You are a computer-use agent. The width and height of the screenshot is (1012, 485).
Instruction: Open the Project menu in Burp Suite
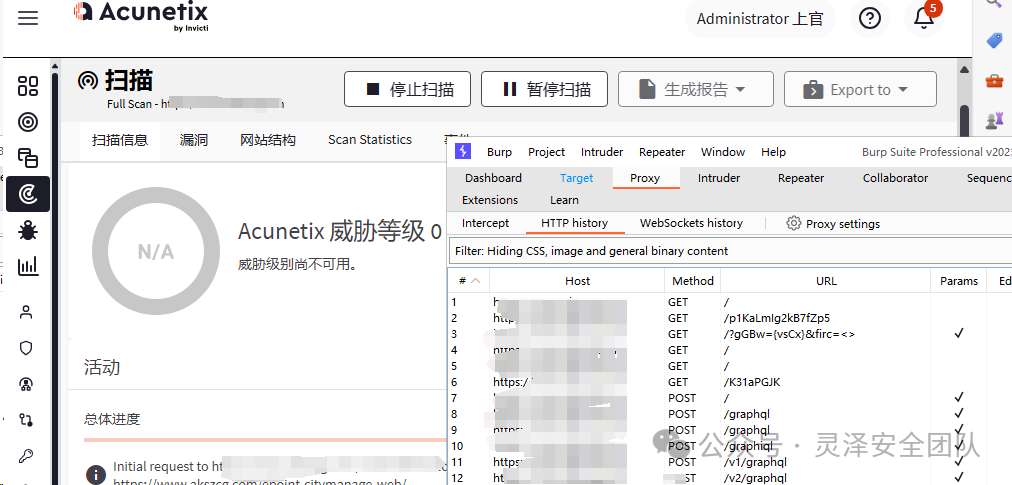click(546, 152)
